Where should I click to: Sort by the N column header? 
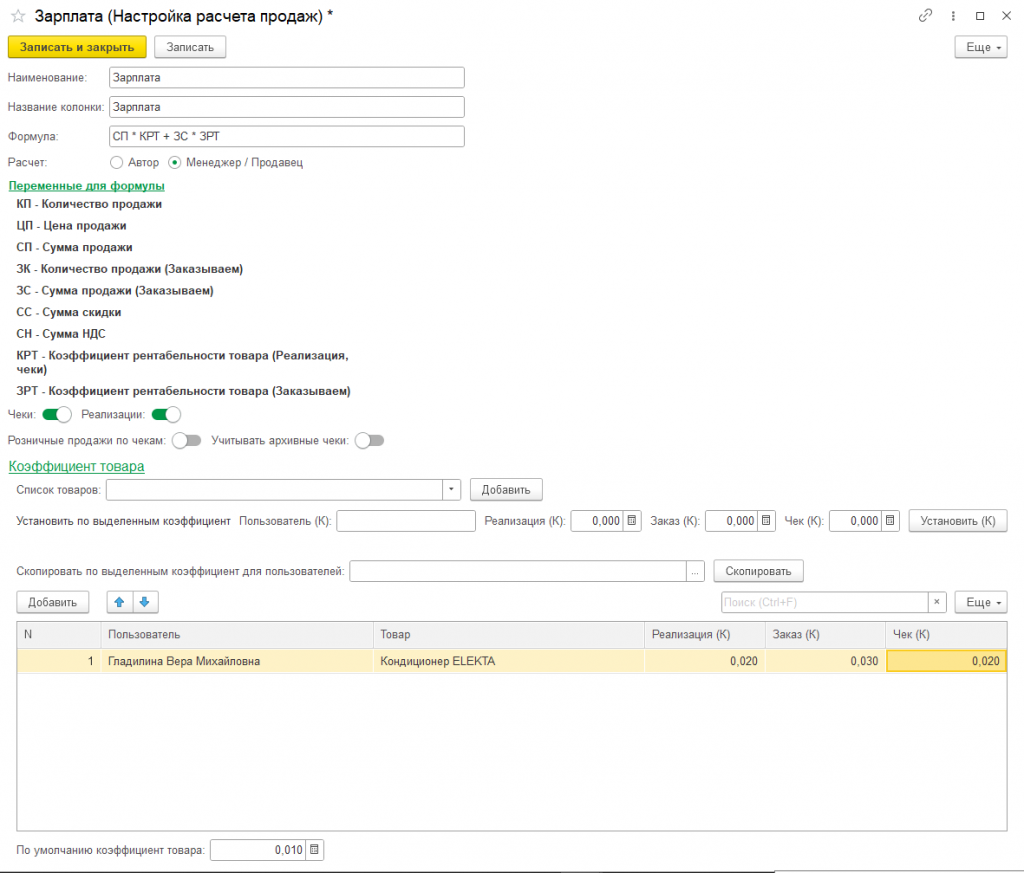pos(59,635)
